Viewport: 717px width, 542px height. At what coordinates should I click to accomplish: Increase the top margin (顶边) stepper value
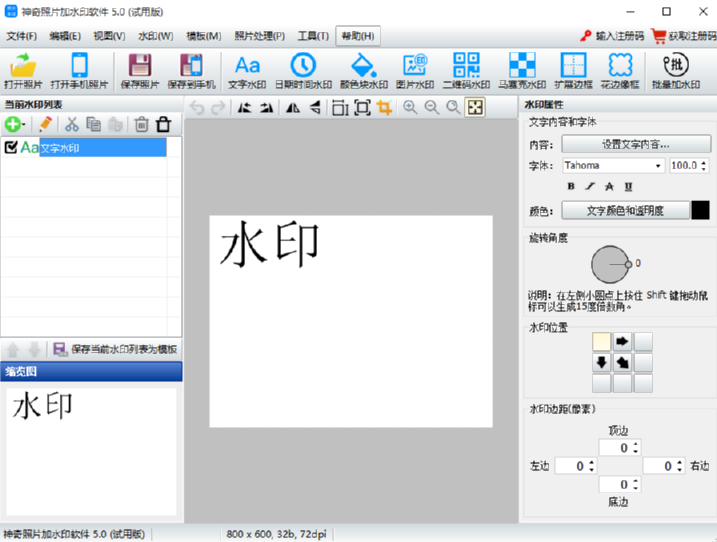(637, 444)
